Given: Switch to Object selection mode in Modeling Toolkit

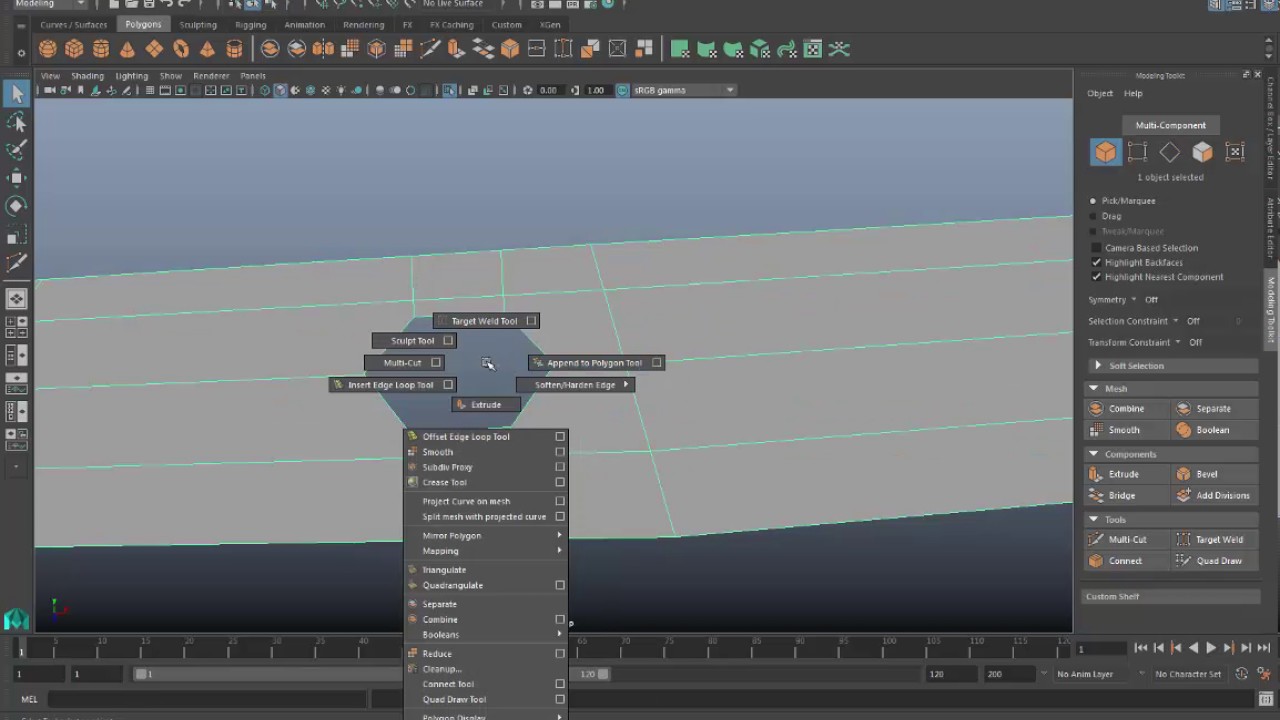Looking at the screenshot, I should click(1105, 152).
